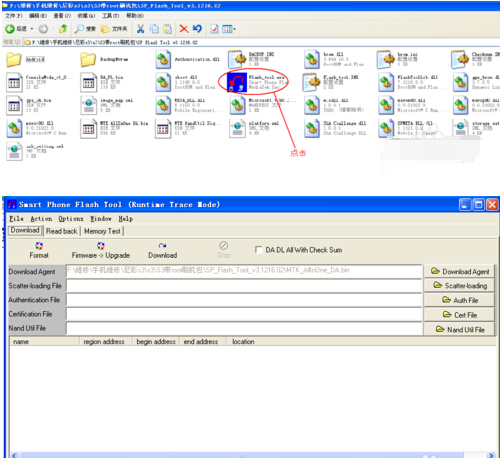Click the Scatter-loading button
Image resolution: width=500 pixels, height=458 pixels.
tap(459, 286)
